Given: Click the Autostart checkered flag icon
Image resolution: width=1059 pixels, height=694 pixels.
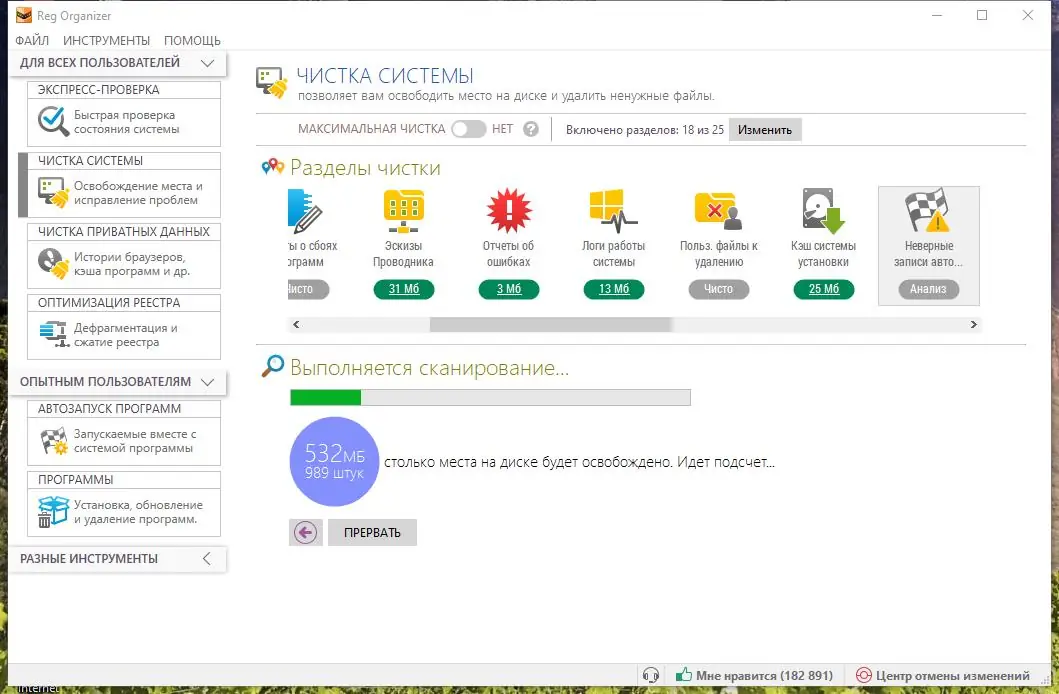Looking at the screenshot, I should tap(54, 441).
